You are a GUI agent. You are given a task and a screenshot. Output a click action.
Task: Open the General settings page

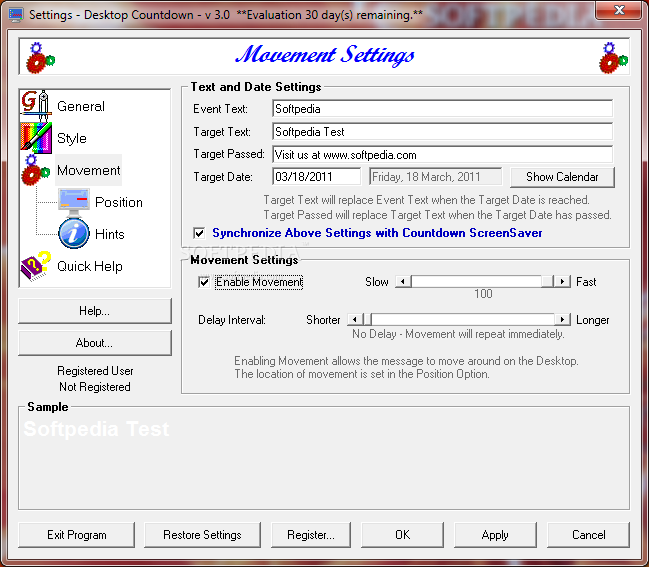click(x=81, y=106)
